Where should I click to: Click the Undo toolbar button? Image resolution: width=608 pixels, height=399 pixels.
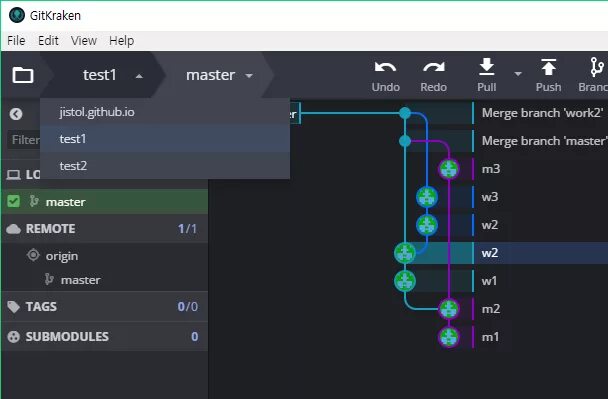[385, 76]
